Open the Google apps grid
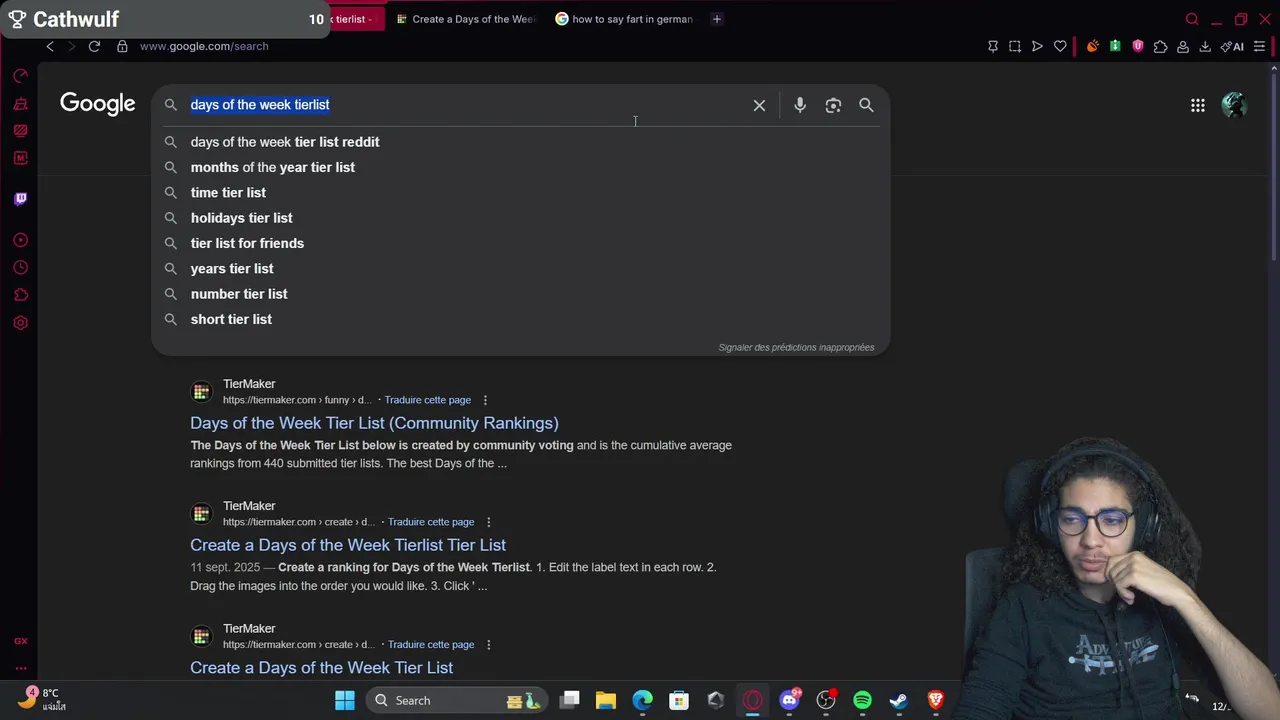 point(1197,105)
